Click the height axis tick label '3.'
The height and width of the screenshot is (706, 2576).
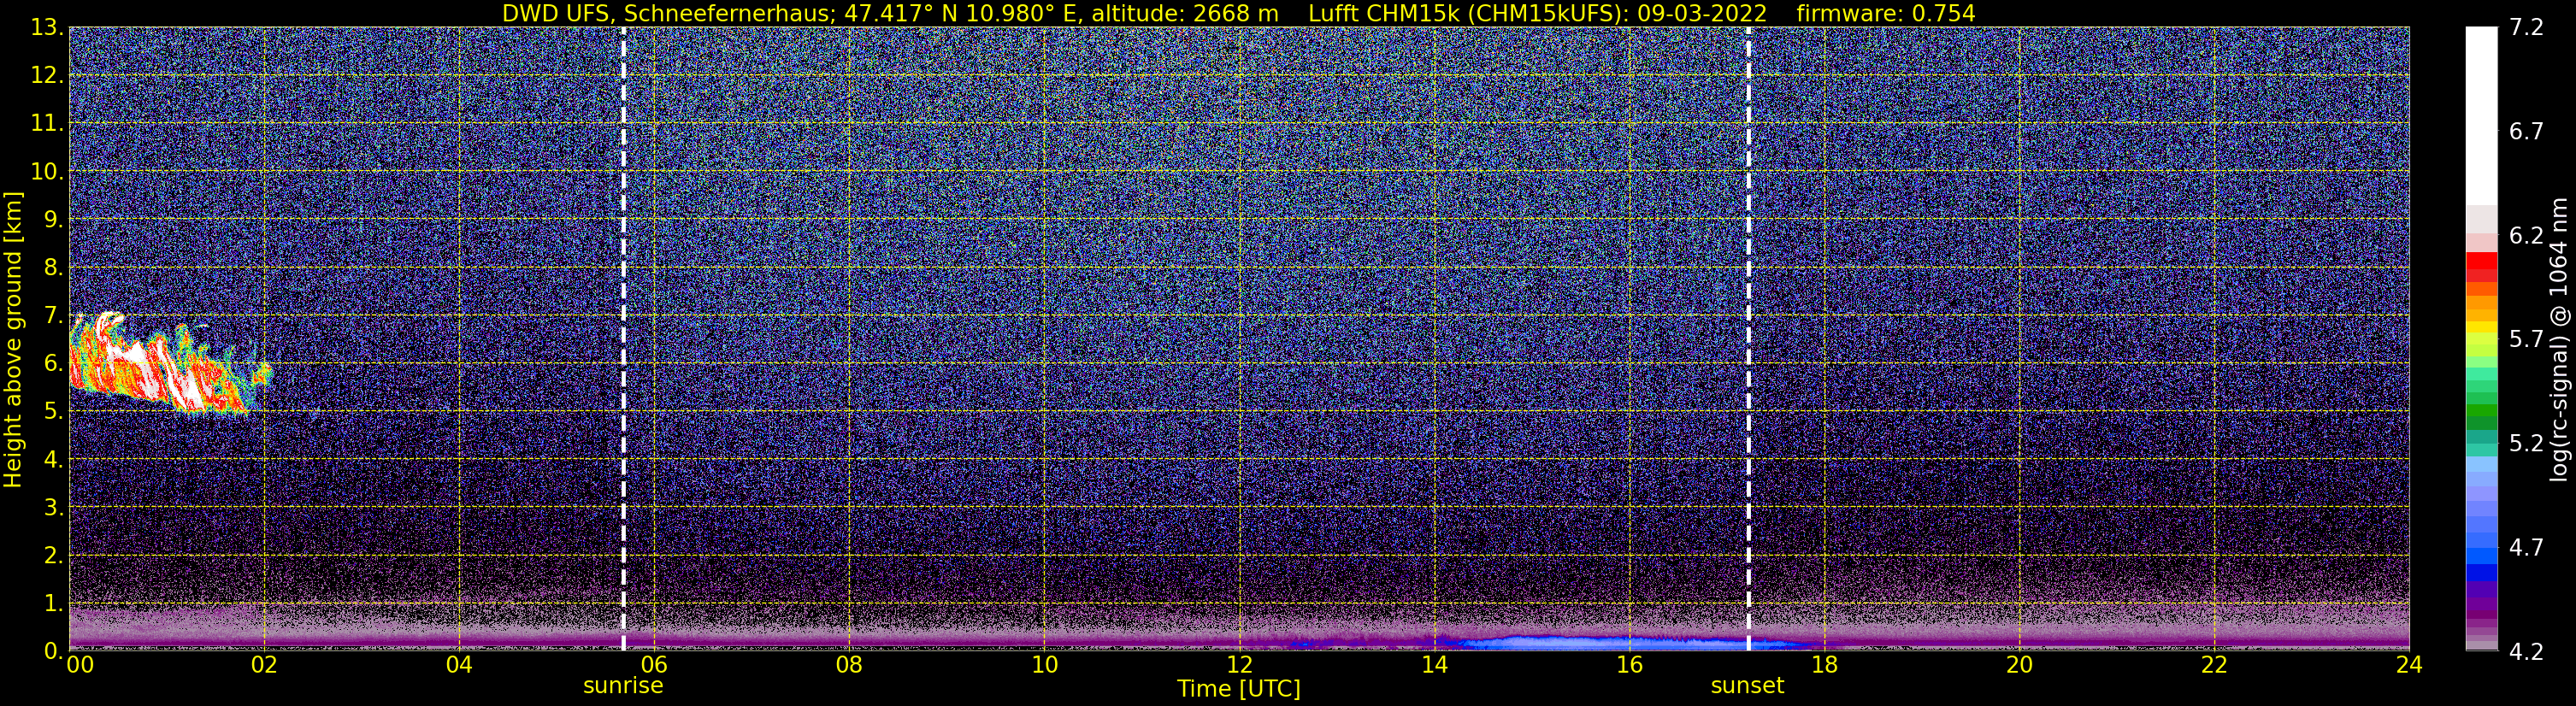click(x=54, y=507)
